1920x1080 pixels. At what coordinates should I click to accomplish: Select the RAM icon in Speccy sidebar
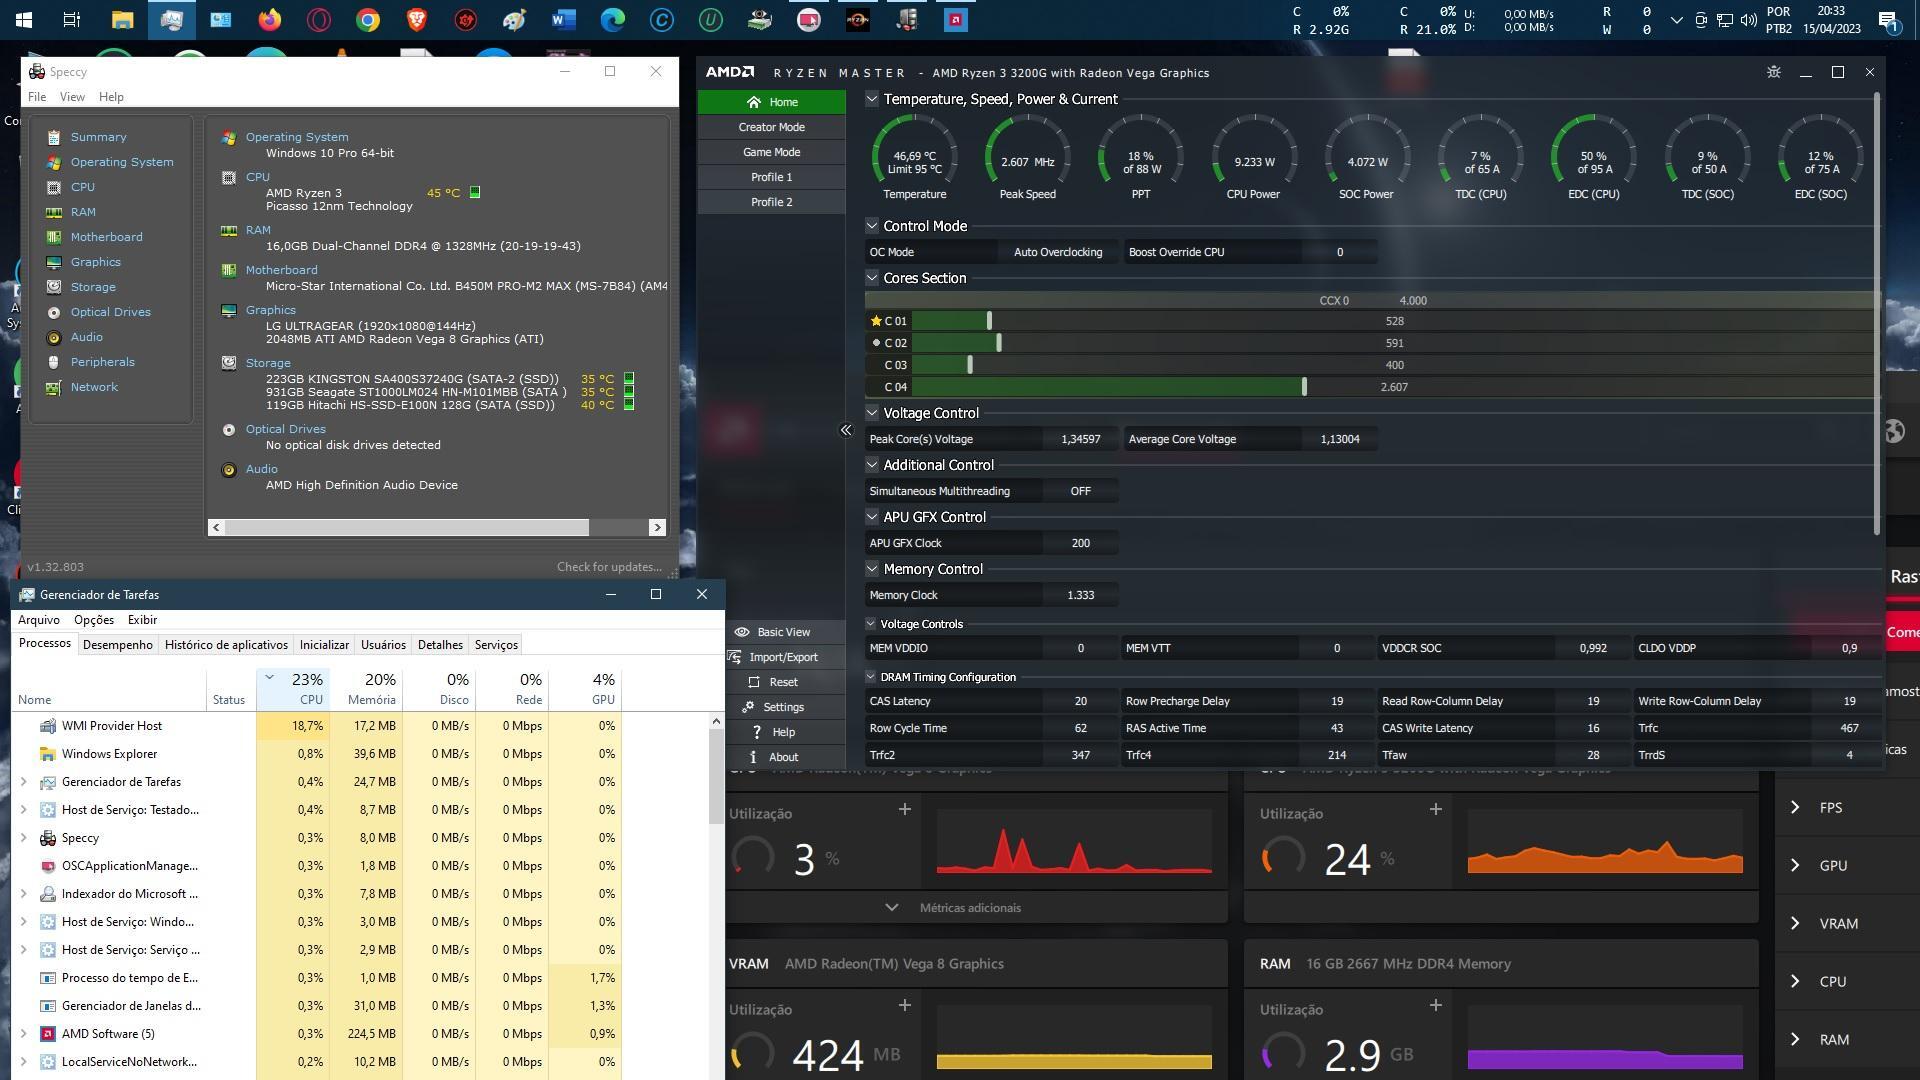point(54,212)
